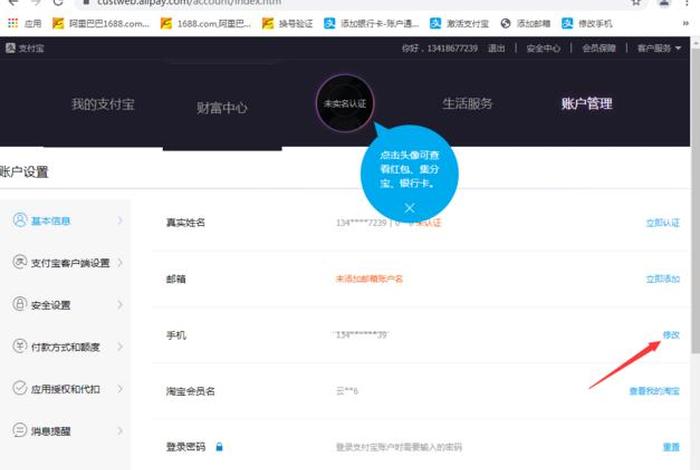Open the 换号验证 bookmark

287,23
